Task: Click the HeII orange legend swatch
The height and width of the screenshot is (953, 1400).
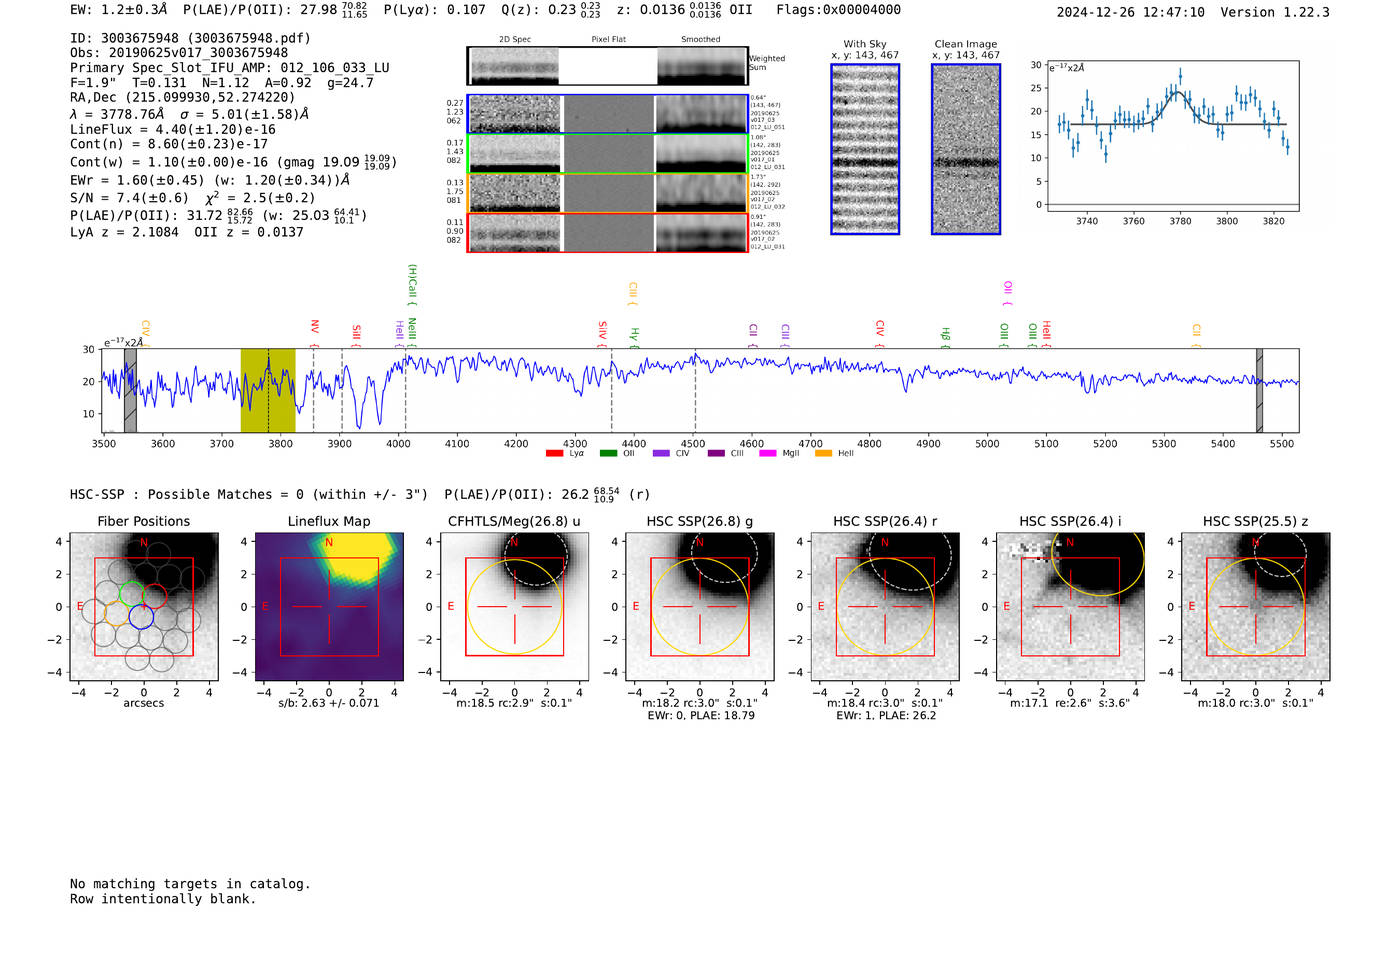Action: click(x=824, y=454)
